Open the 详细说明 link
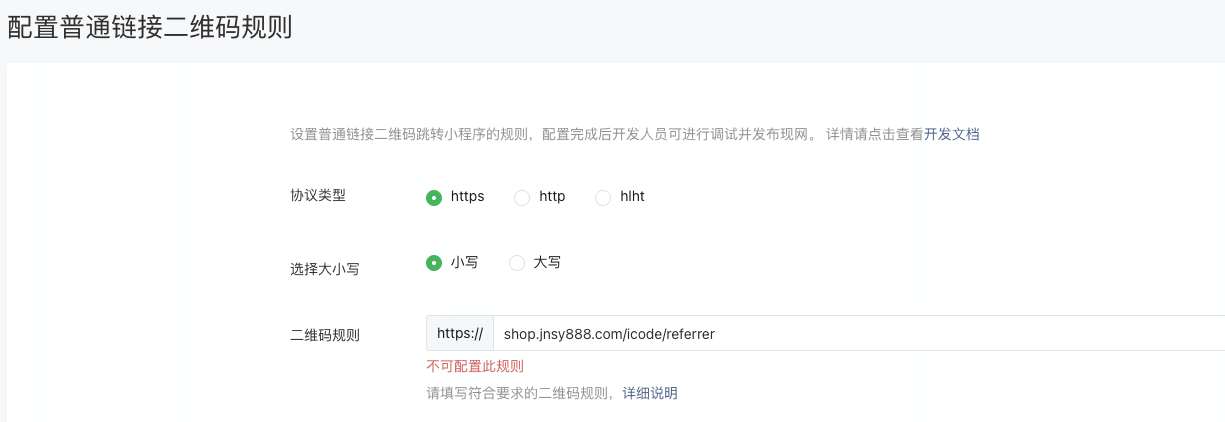Viewport: 1225px width, 422px height. [x=650, y=393]
